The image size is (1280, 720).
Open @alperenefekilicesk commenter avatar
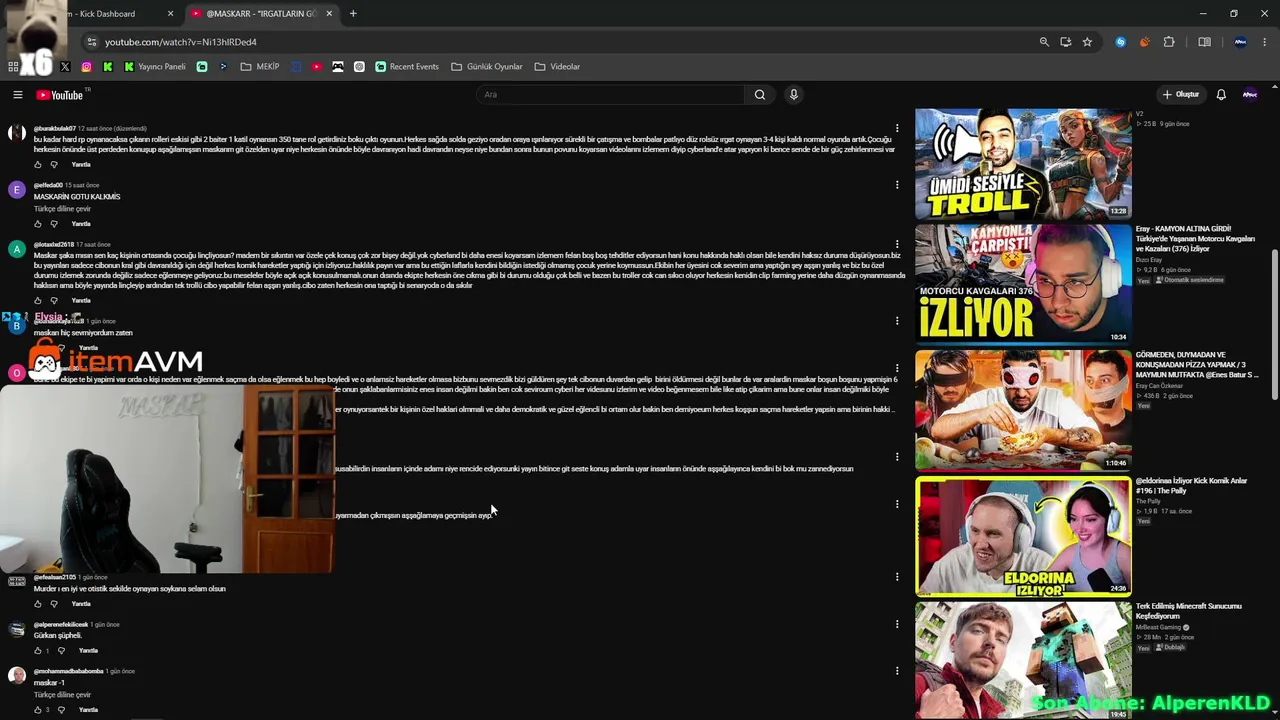[17, 629]
